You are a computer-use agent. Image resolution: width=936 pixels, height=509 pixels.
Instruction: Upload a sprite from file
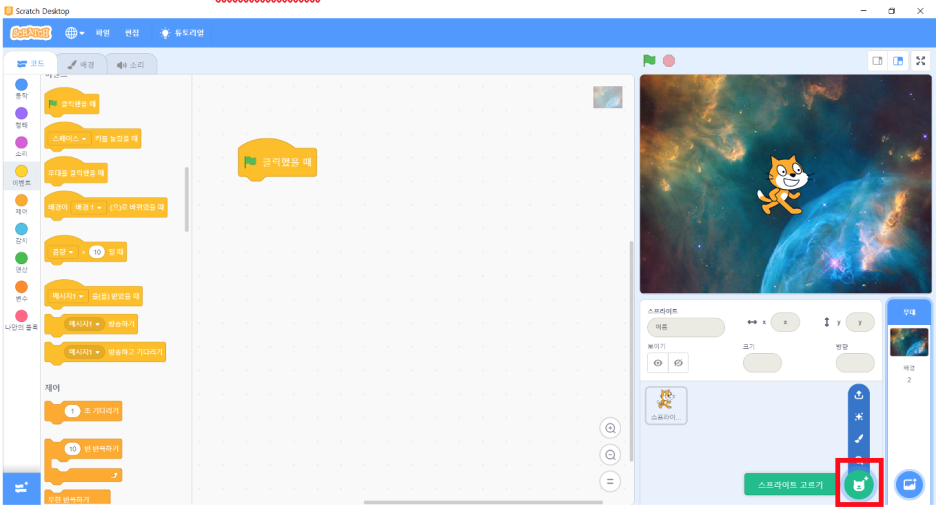[x=859, y=395]
